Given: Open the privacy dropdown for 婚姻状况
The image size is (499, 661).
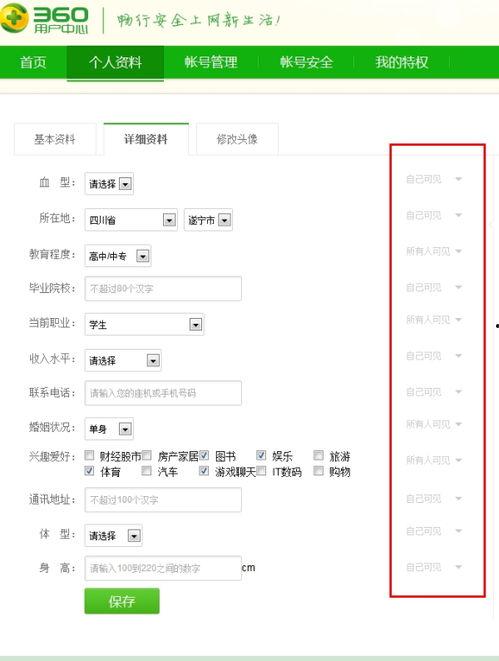Looking at the screenshot, I should [x=434, y=424].
